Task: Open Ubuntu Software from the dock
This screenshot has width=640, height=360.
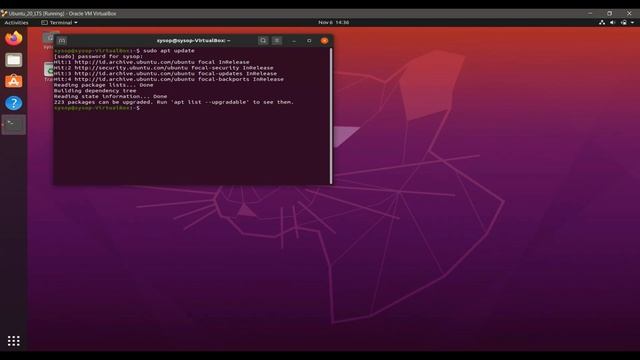Action: coord(13,81)
